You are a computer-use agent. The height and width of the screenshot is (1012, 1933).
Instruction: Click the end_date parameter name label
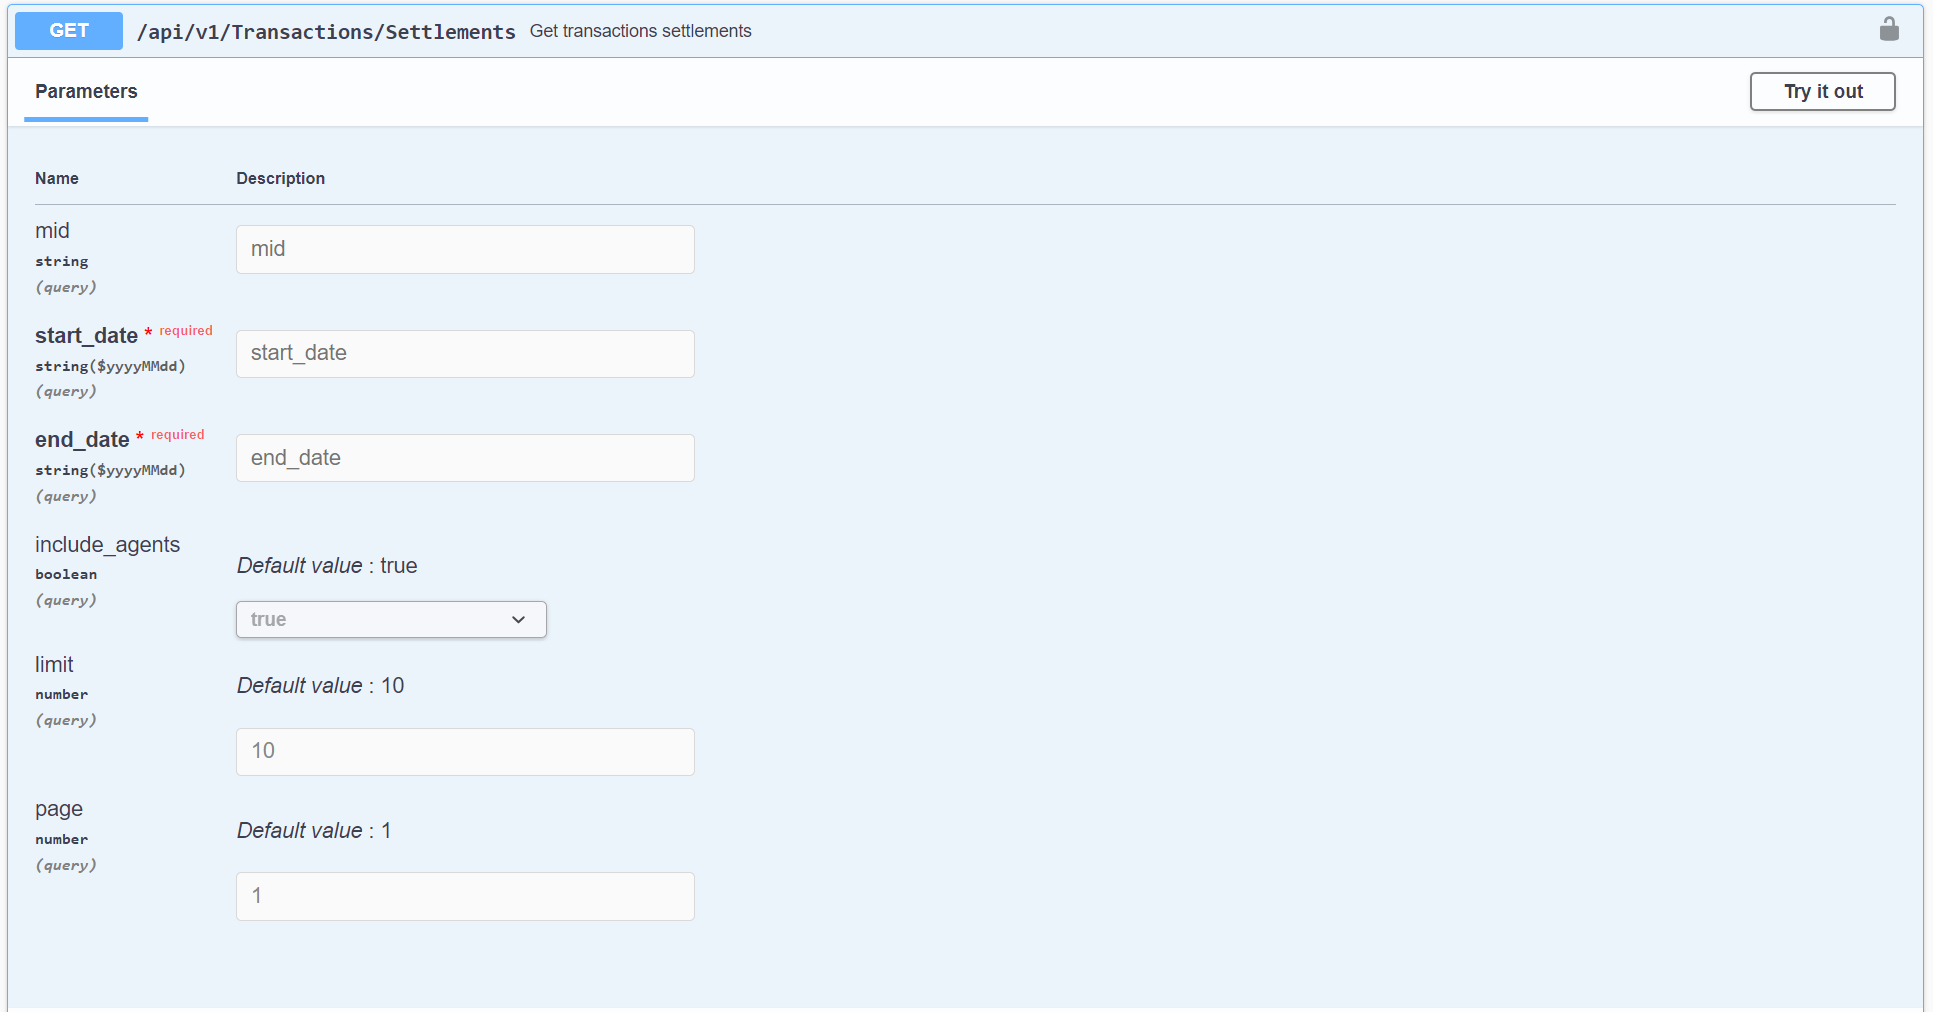82,440
